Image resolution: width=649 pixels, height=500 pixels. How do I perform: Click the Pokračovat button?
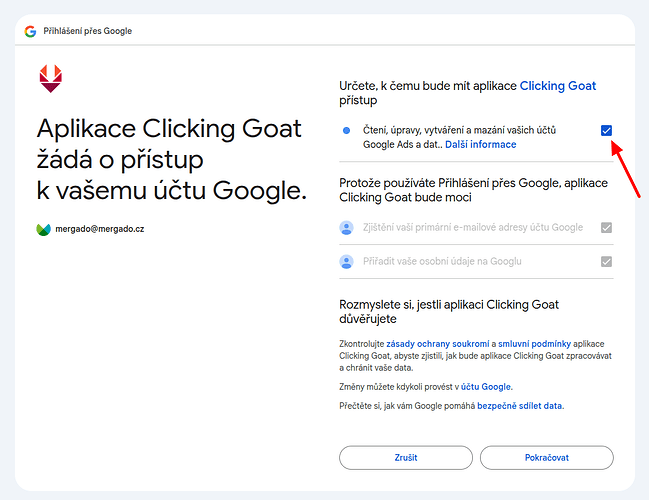[547, 458]
